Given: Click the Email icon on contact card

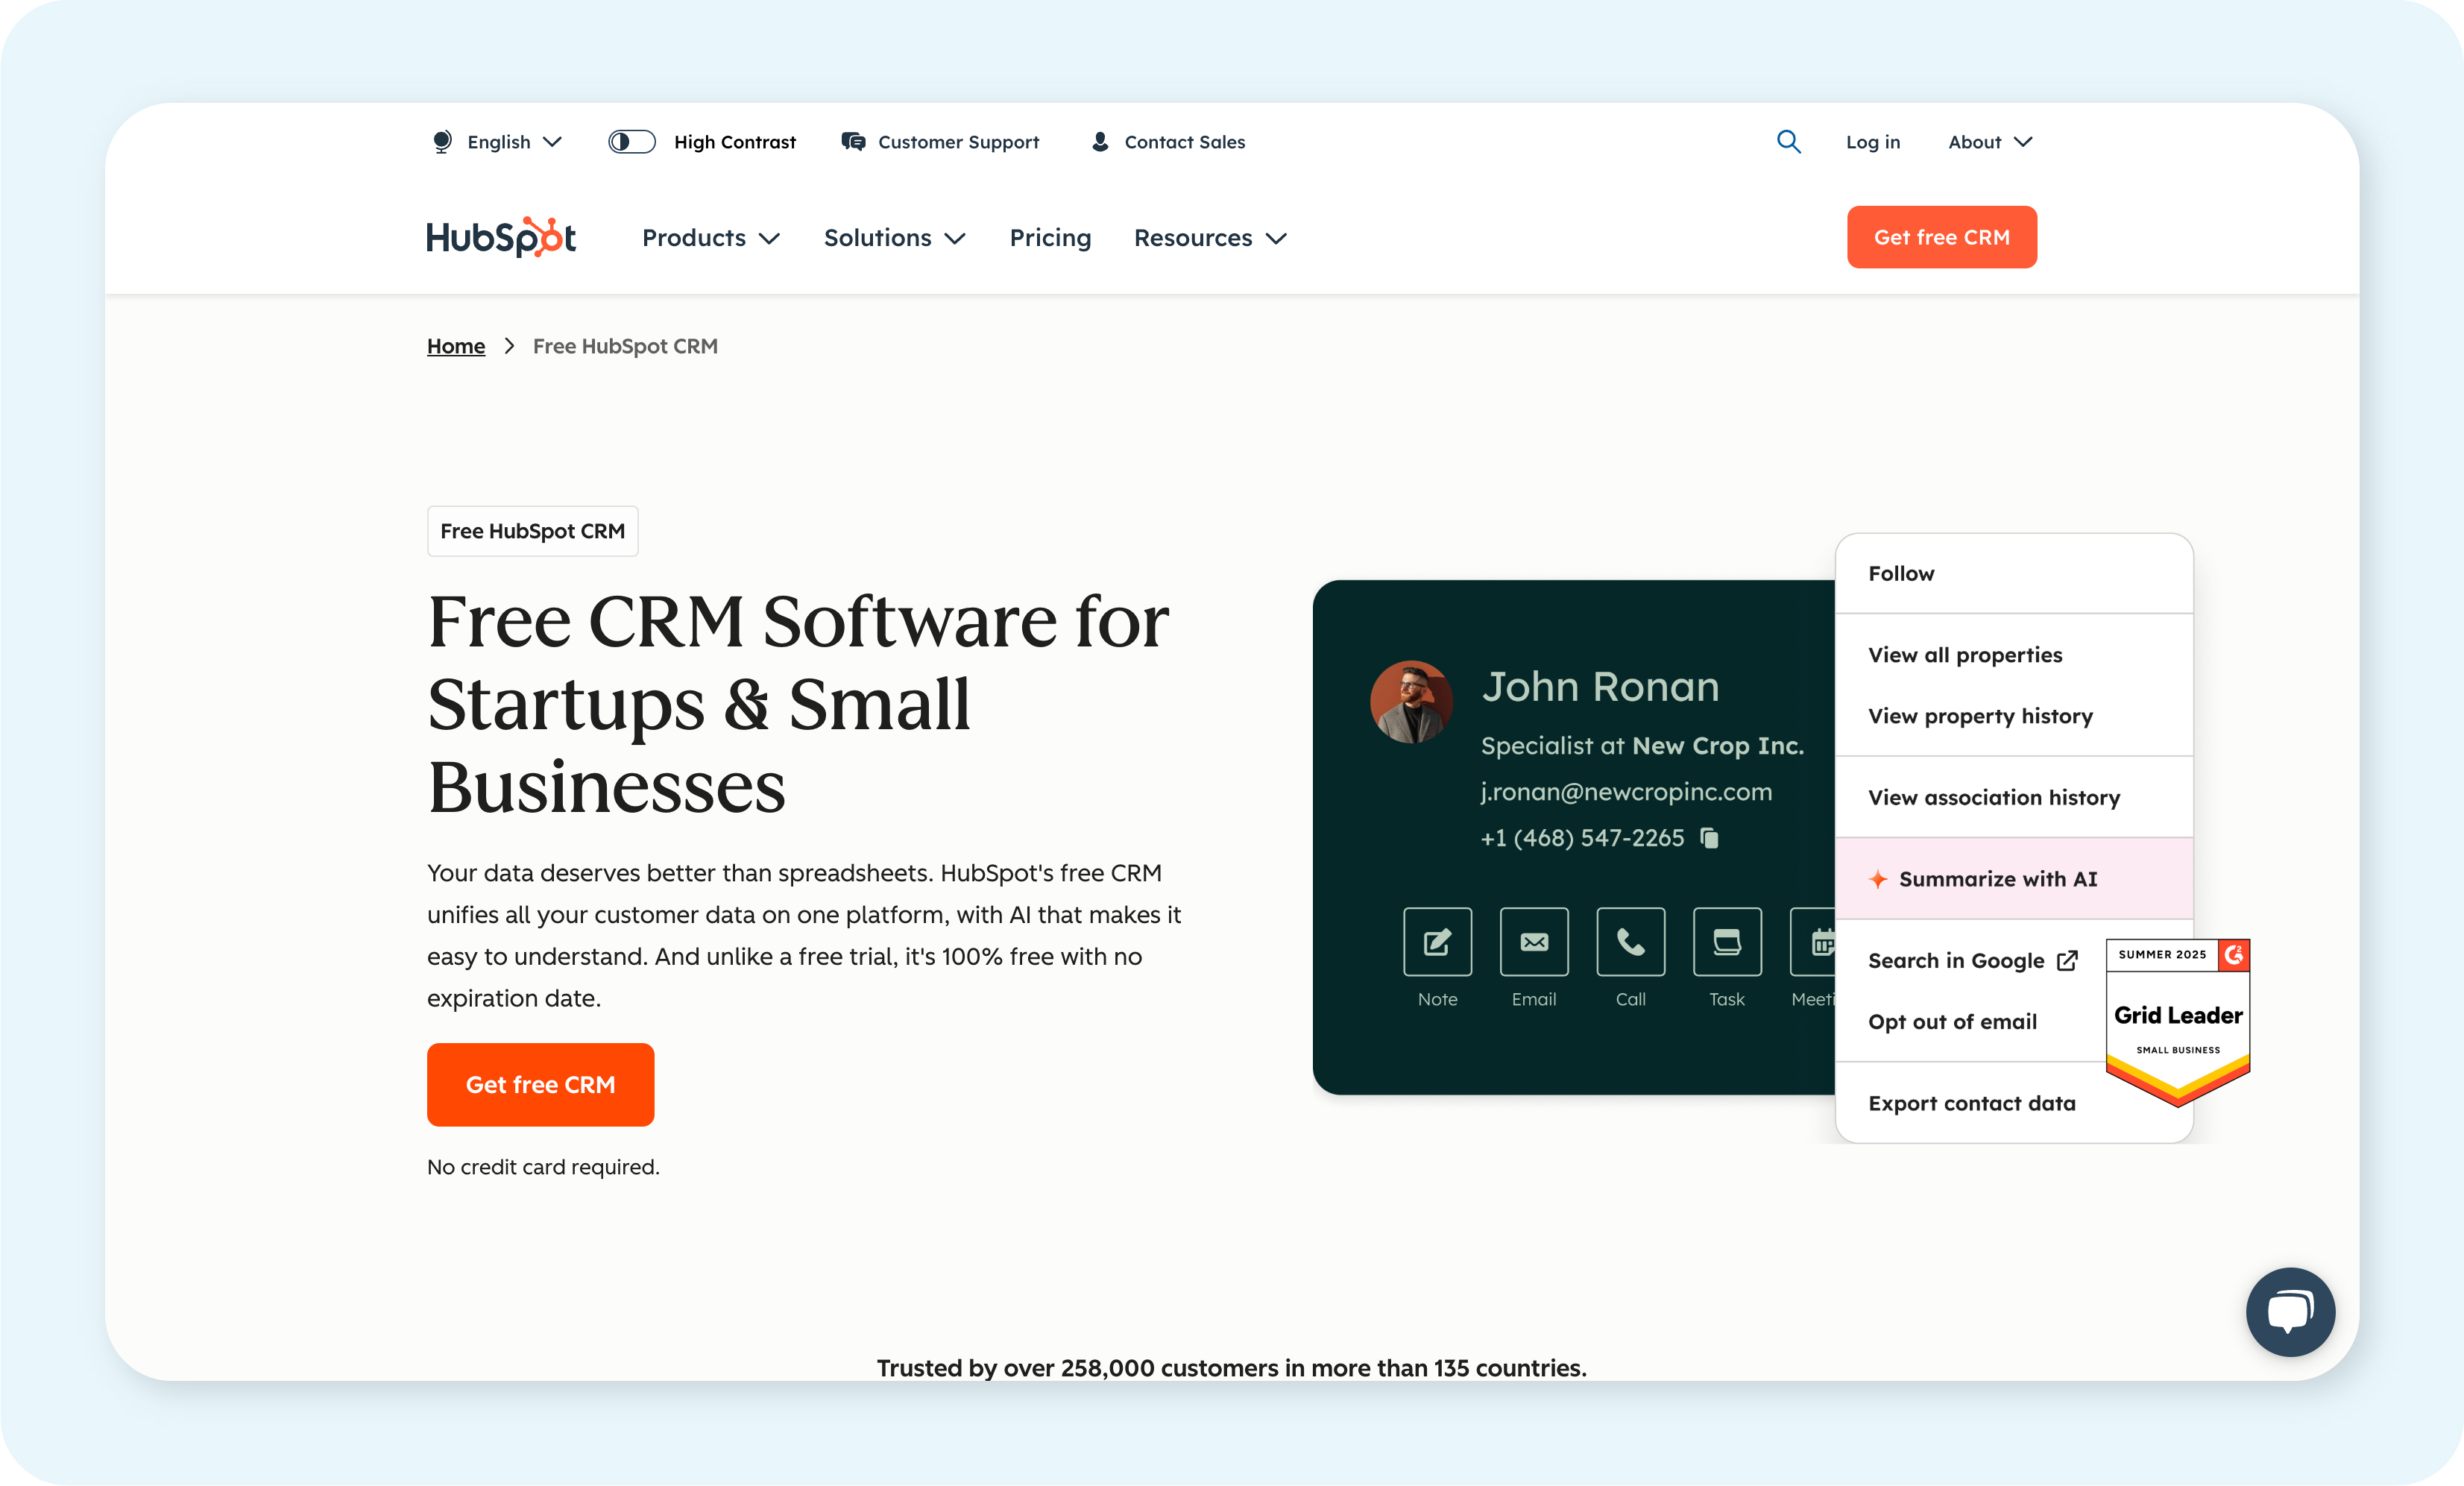Looking at the screenshot, I should [x=1534, y=942].
